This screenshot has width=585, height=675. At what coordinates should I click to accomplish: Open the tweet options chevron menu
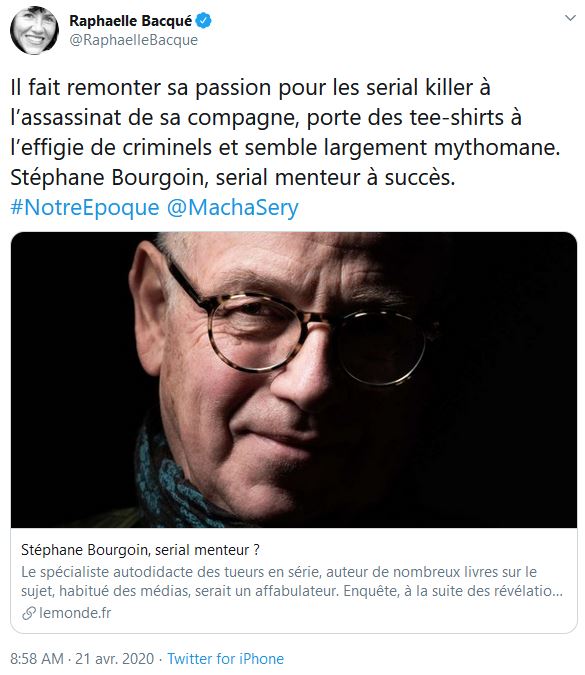click(x=570, y=18)
